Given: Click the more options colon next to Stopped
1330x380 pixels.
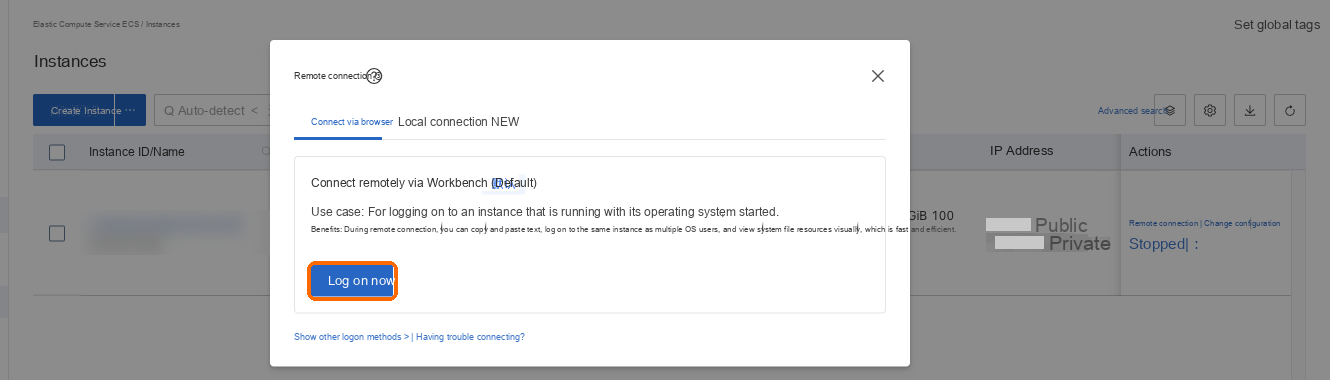Looking at the screenshot, I should 1196,244.
